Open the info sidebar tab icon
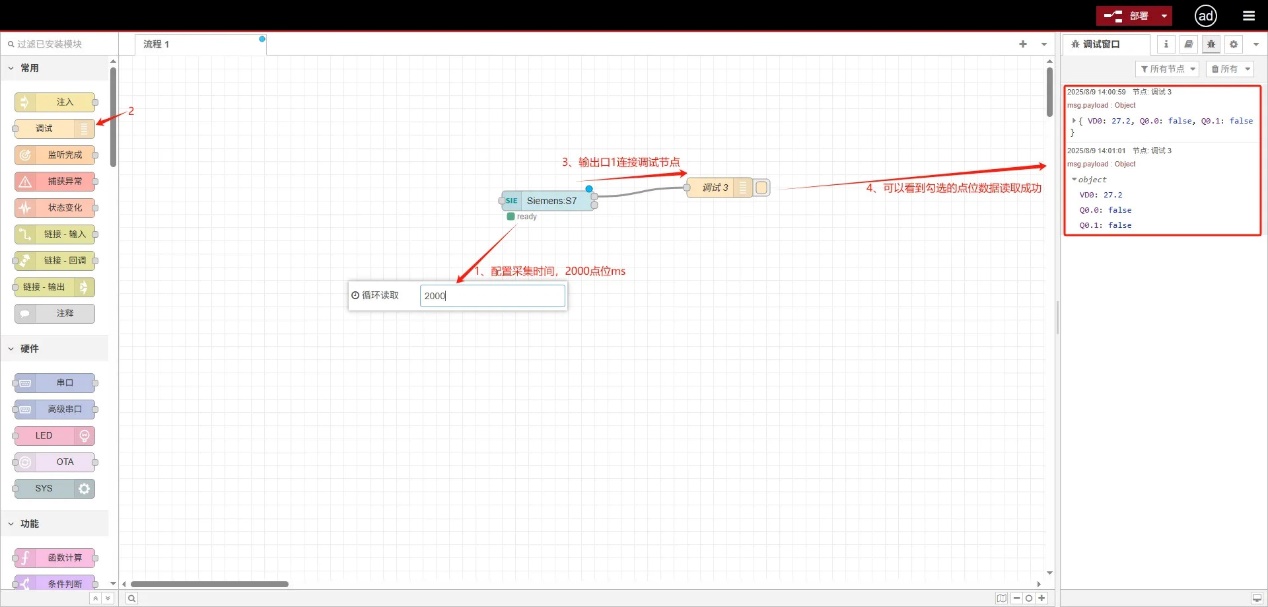Screen dimensions: 1268x607 (1165, 45)
